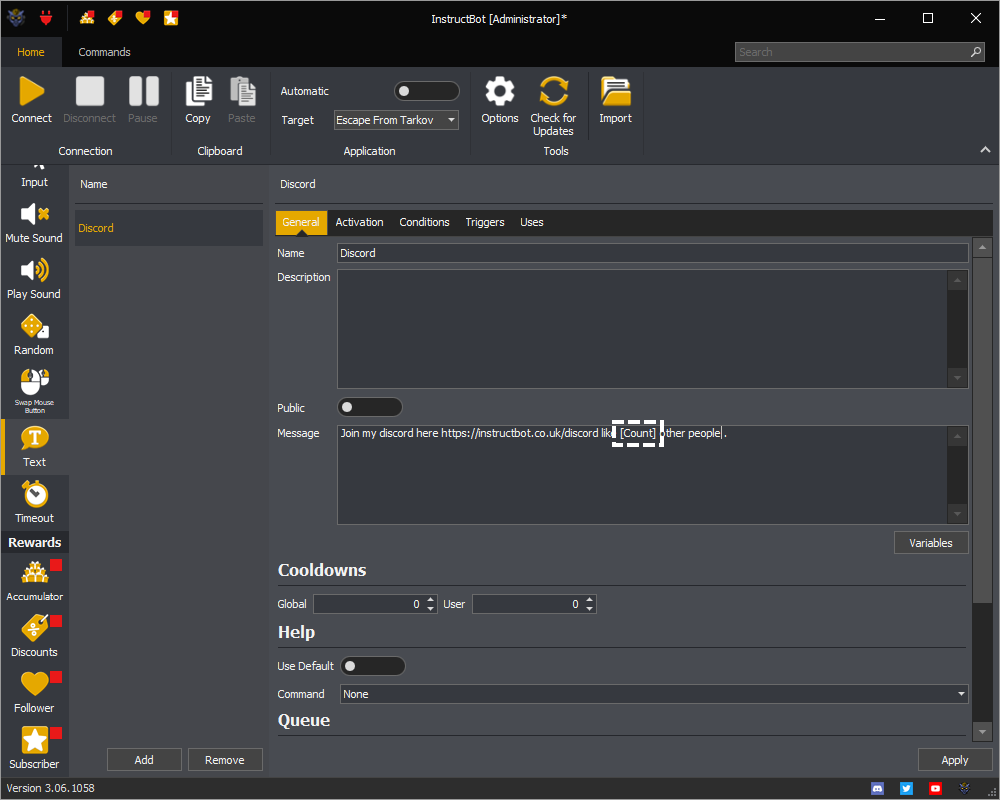The height and width of the screenshot is (800, 1000).
Task: Click the red plug icon in title bar
Action: coord(46,18)
